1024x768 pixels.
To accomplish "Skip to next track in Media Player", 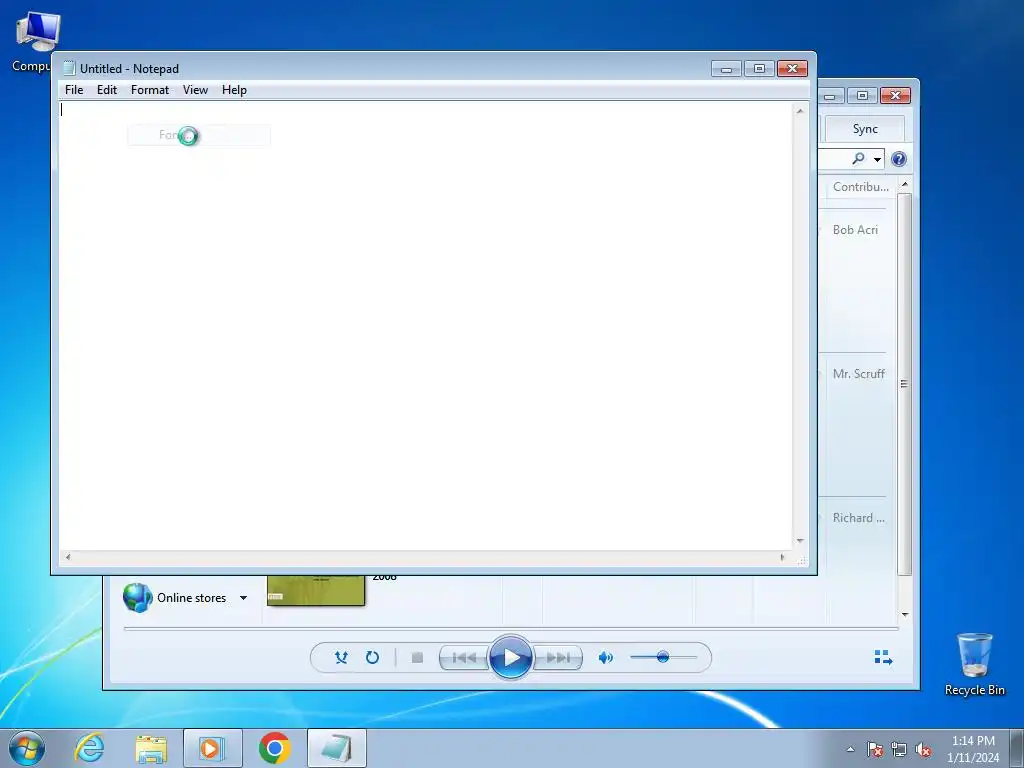I will (x=557, y=658).
